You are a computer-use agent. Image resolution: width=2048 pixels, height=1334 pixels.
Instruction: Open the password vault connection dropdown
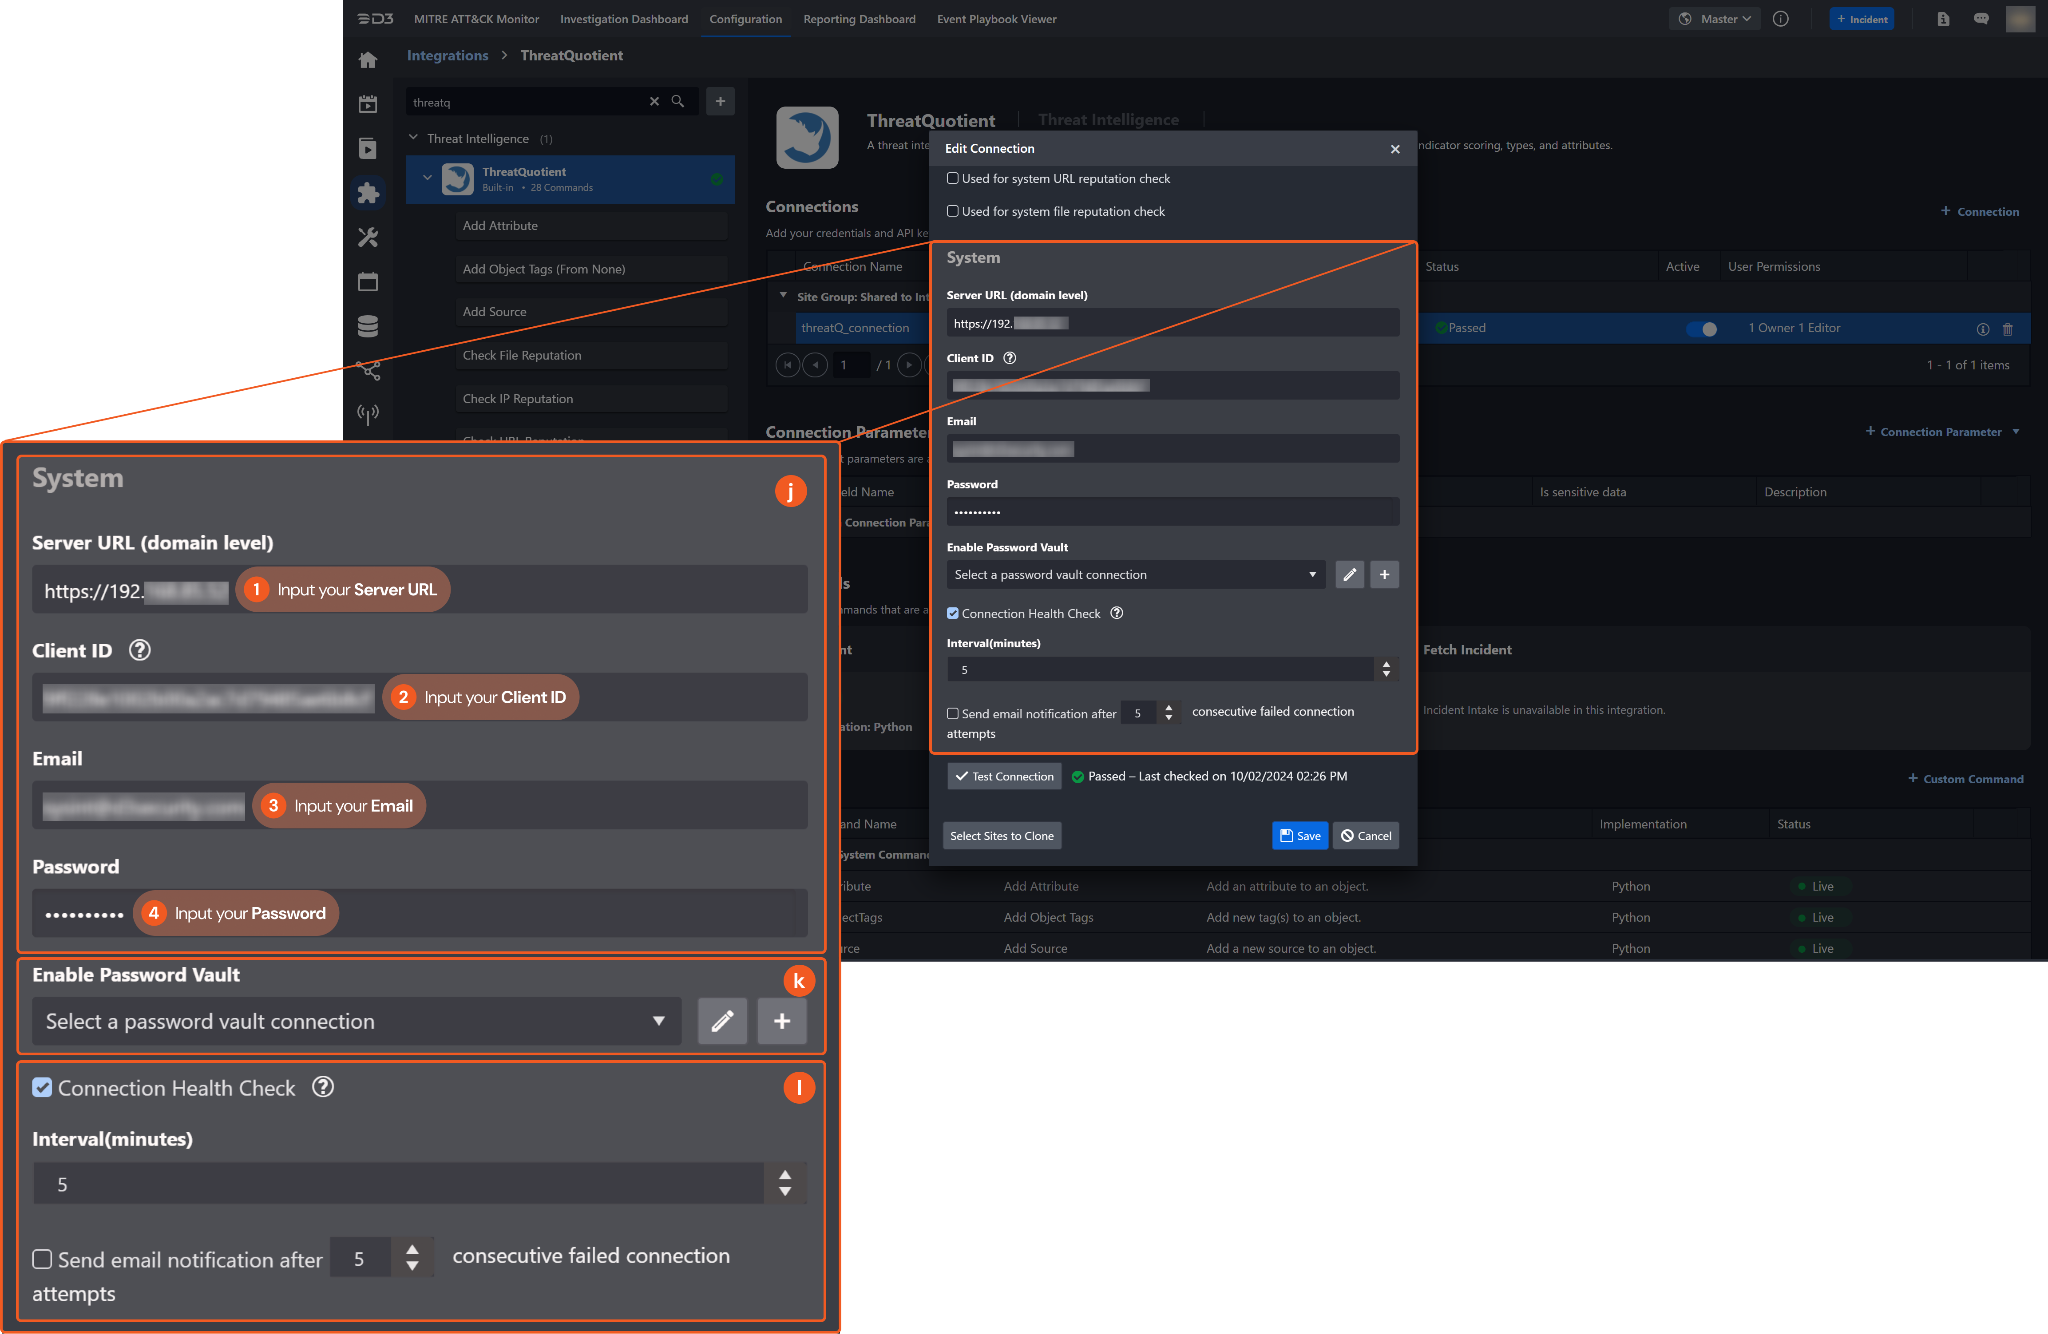tap(1135, 575)
